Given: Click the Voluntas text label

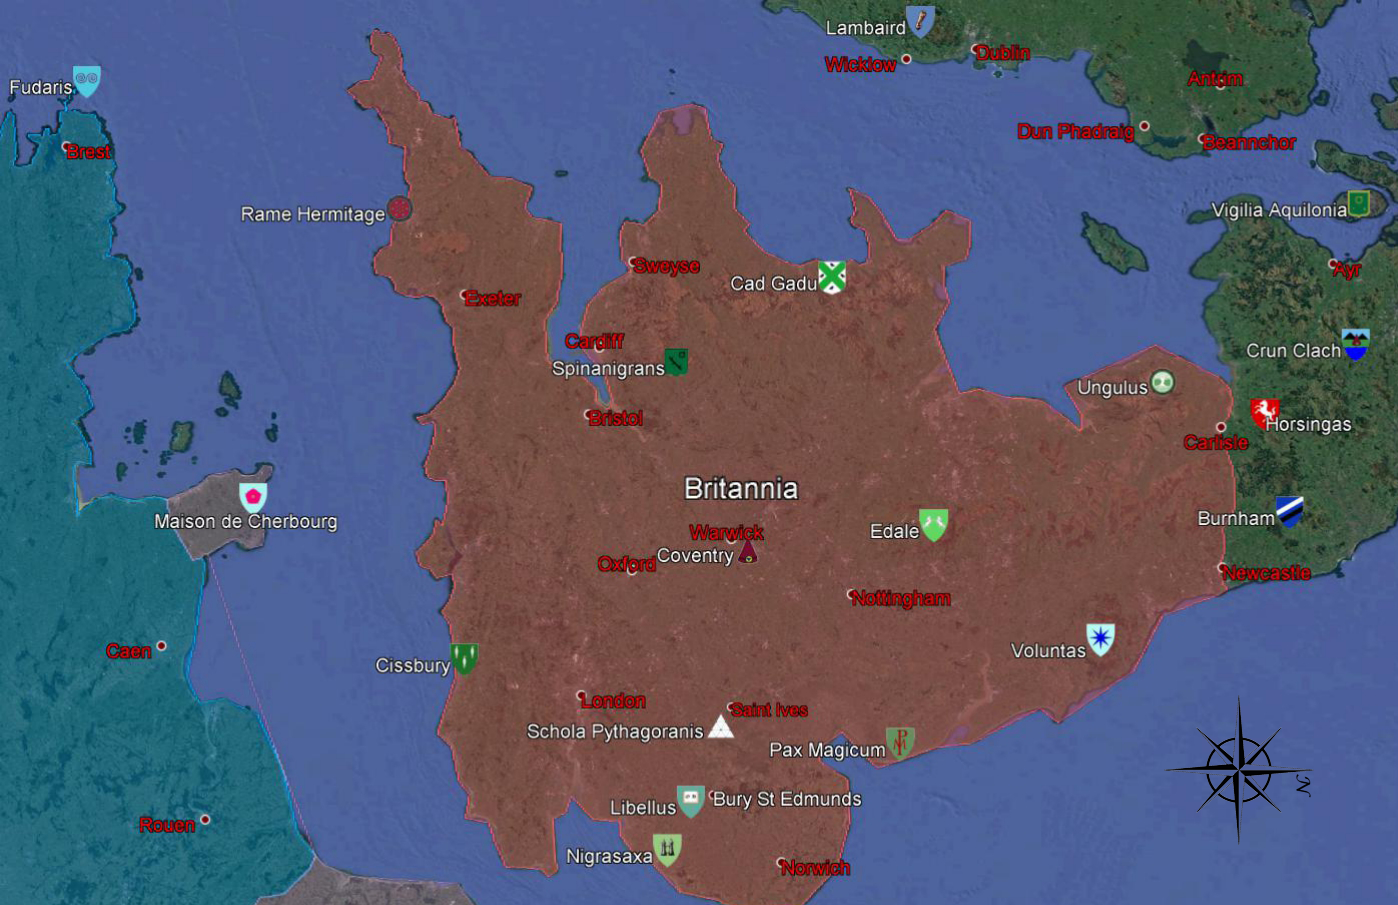Looking at the screenshot, I should point(1048,651).
